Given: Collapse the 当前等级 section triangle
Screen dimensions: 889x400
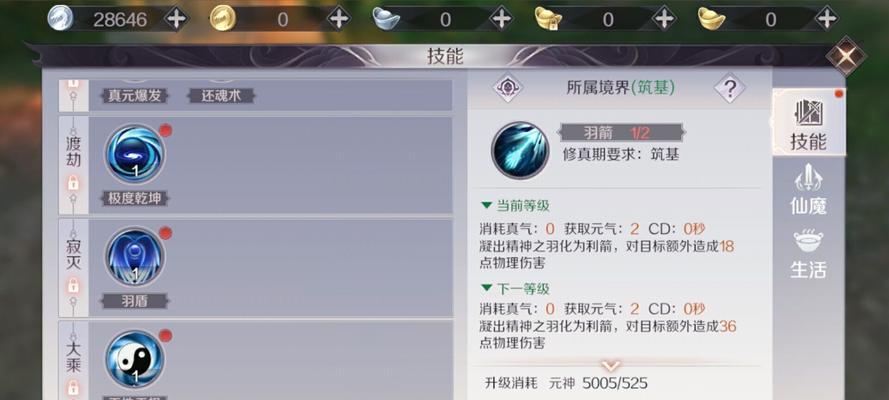Looking at the screenshot, I should pyautogui.click(x=486, y=205).
